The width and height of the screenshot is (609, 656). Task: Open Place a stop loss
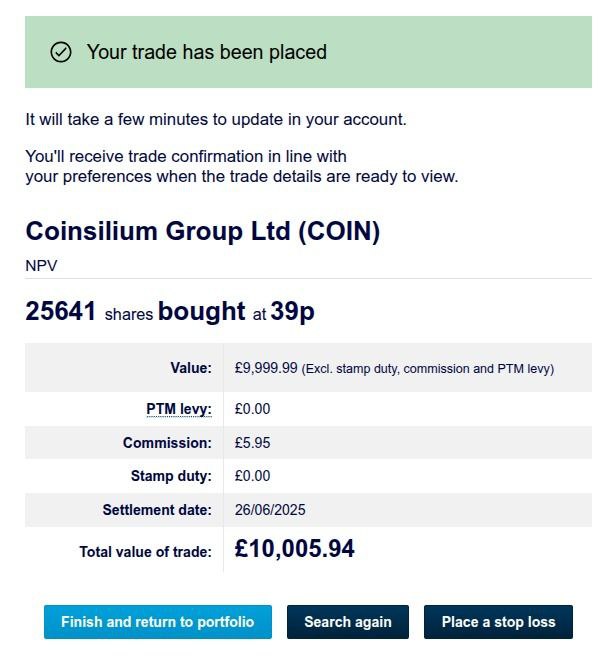point(498,622)
